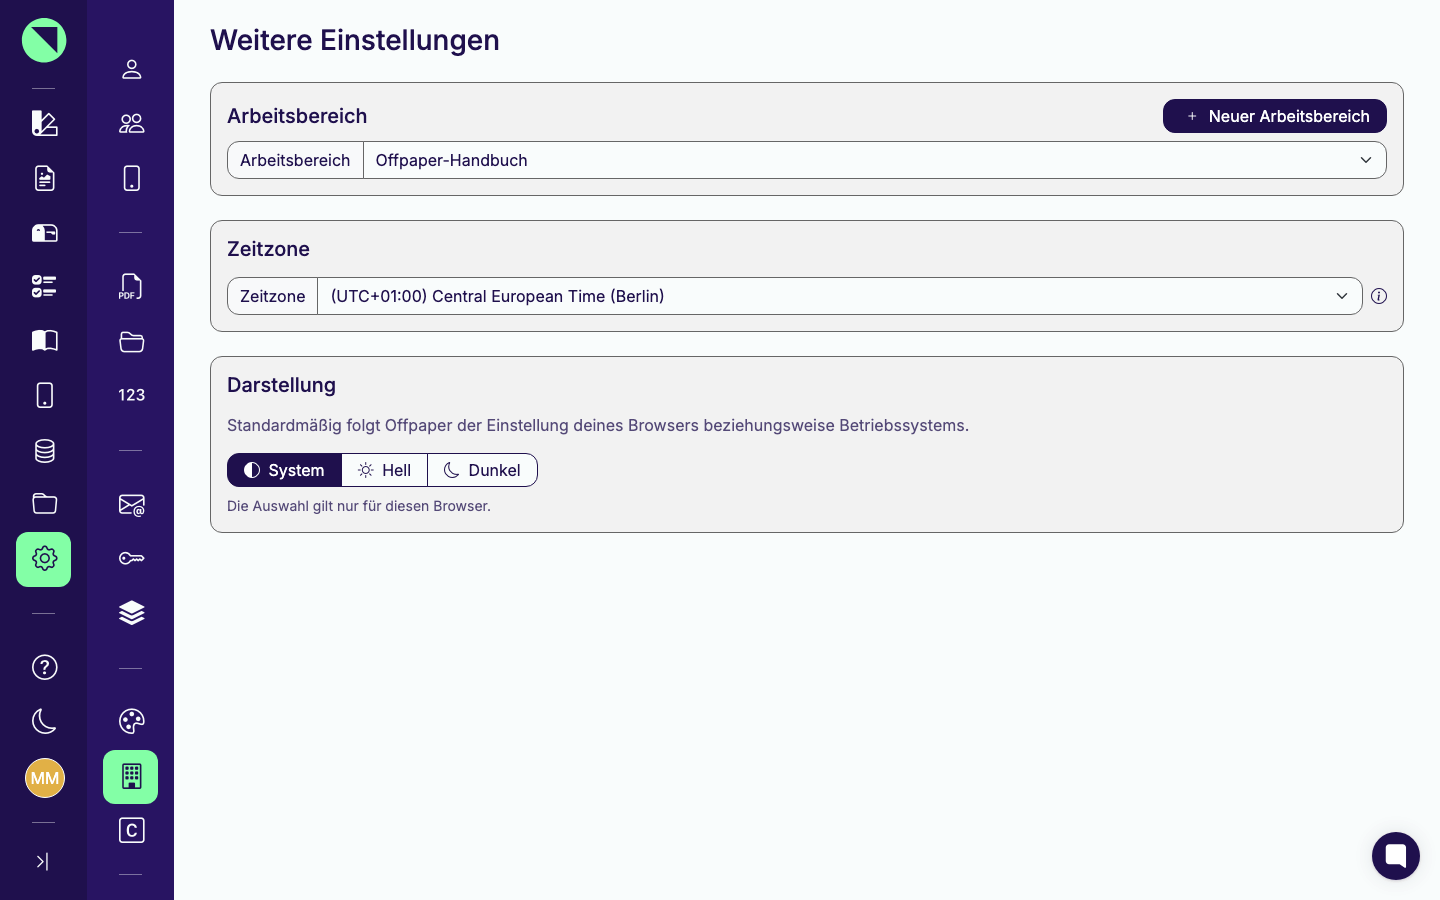Click the highlighted building icon
Image resolution: width=1440 pixels, height=900 pixels.
point(131,777)
